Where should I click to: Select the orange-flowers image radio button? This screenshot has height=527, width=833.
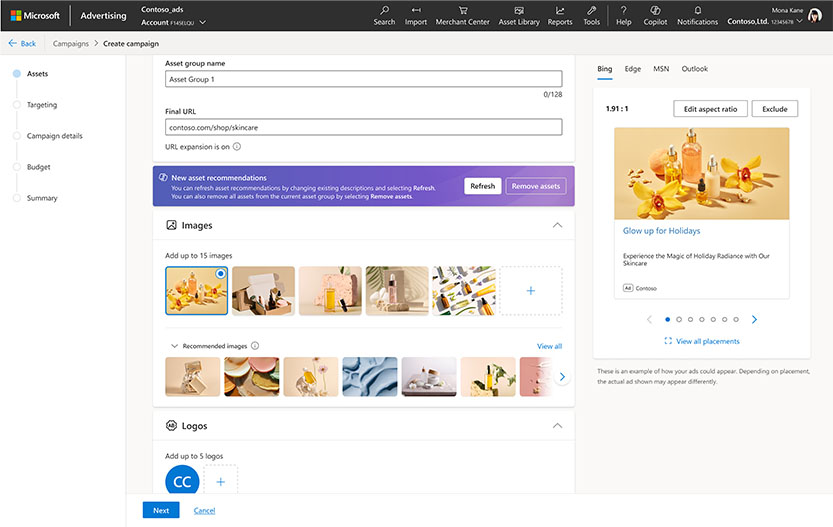coord(220,274)
